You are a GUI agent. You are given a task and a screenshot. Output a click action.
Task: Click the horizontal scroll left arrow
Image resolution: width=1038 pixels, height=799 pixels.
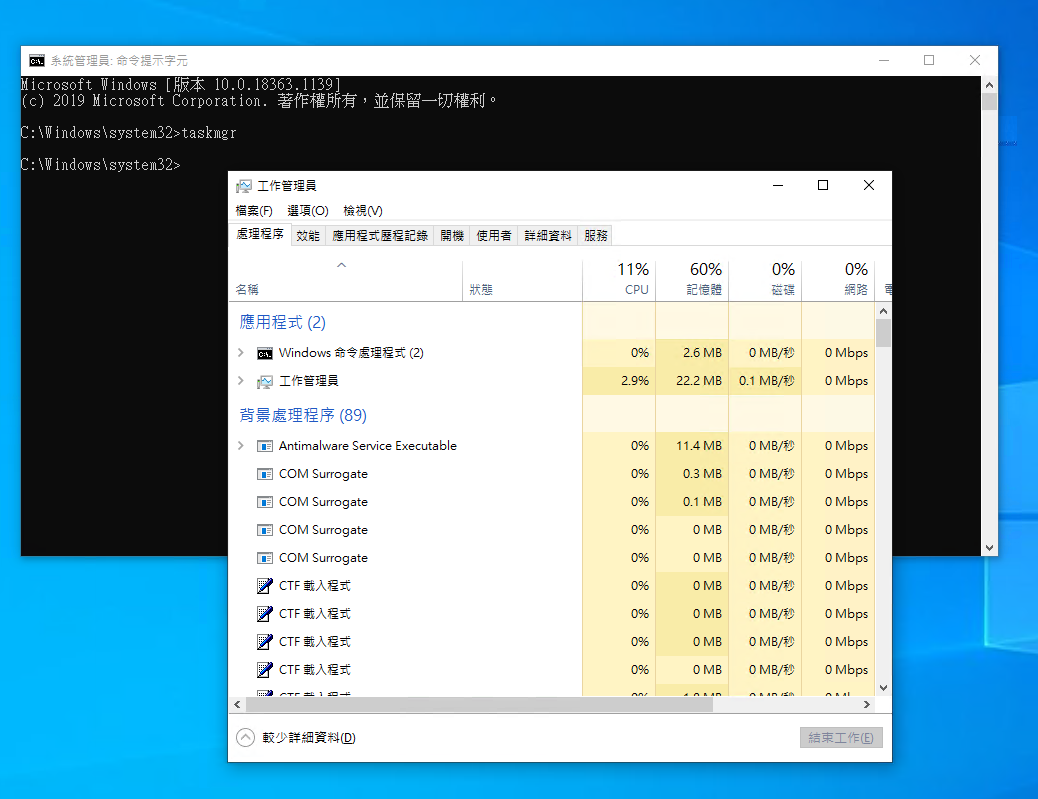237,705
